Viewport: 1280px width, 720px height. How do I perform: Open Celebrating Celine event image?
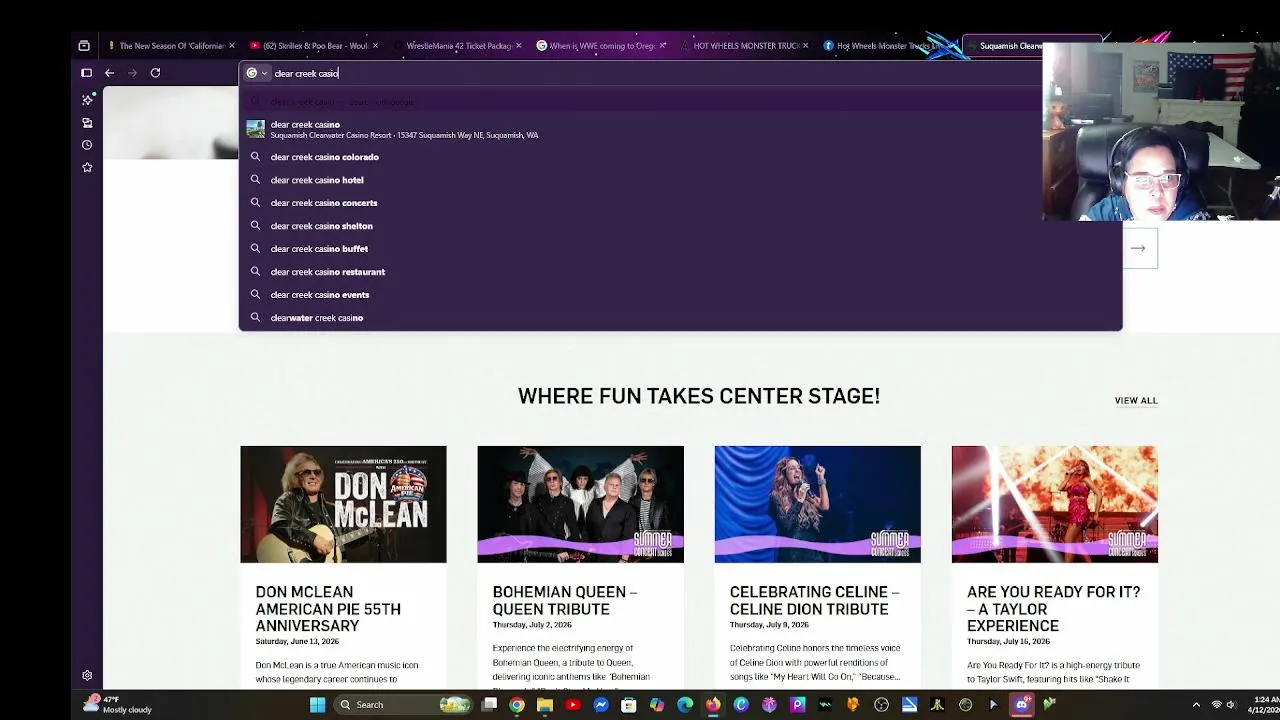(817, 504)
